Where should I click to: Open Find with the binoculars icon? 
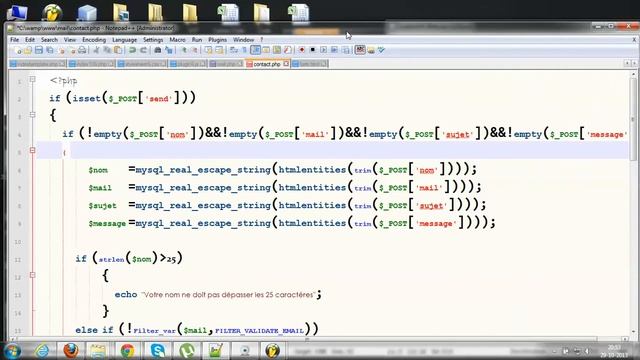tap(158, 50)
